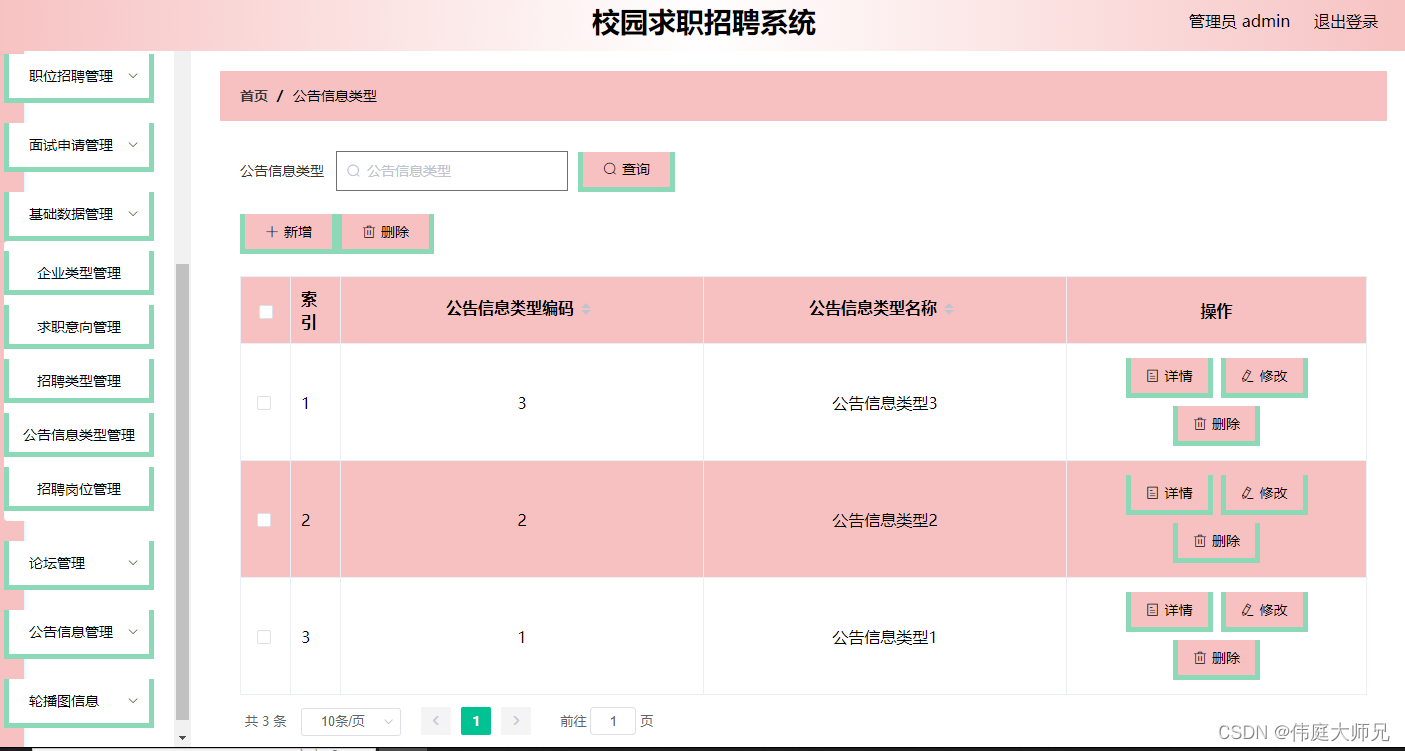The height and width of the screenshot is (751, 1405).
Task: Click 退出登录 to log out
Action: [x=1346, y=21]
